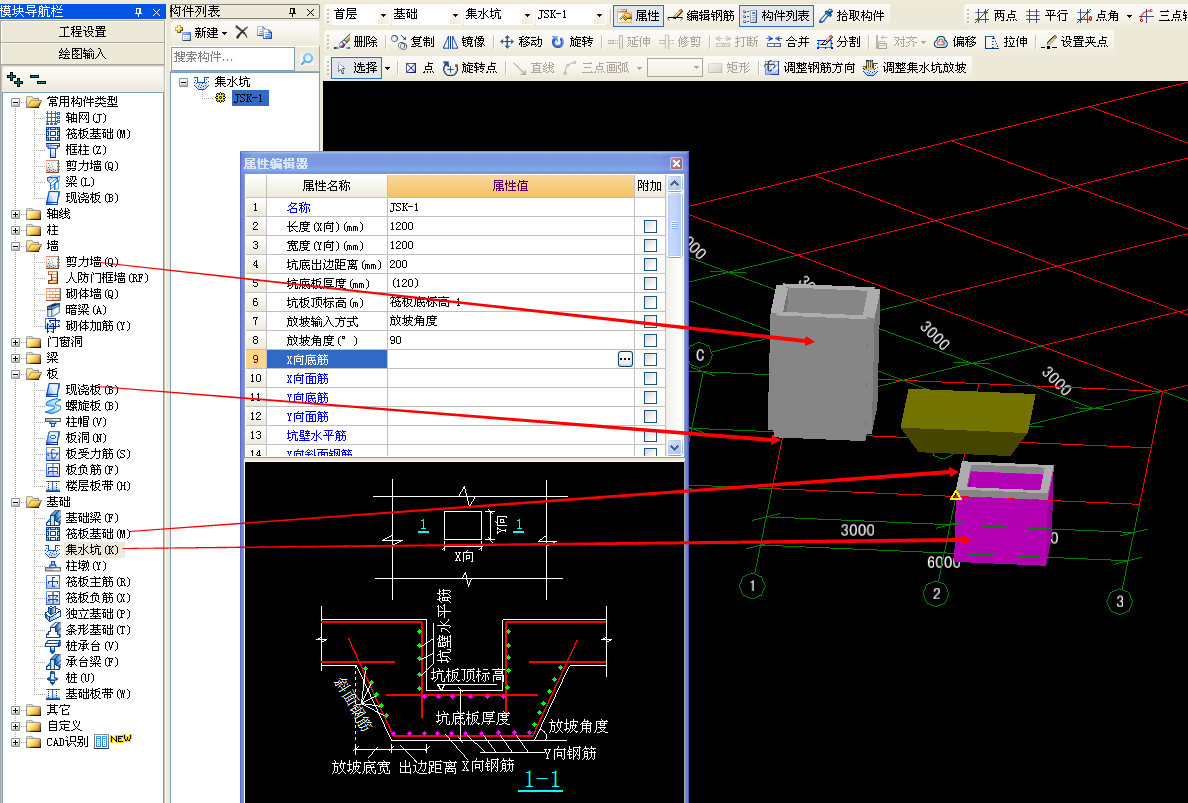Check the 附加 box for Y向面筋
Viewport: 1188px width, 803px height.
tap(650, 416)
